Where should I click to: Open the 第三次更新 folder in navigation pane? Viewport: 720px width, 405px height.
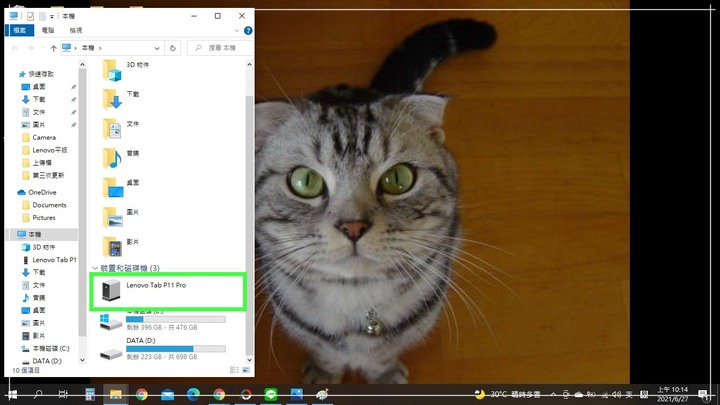(48, 175)
